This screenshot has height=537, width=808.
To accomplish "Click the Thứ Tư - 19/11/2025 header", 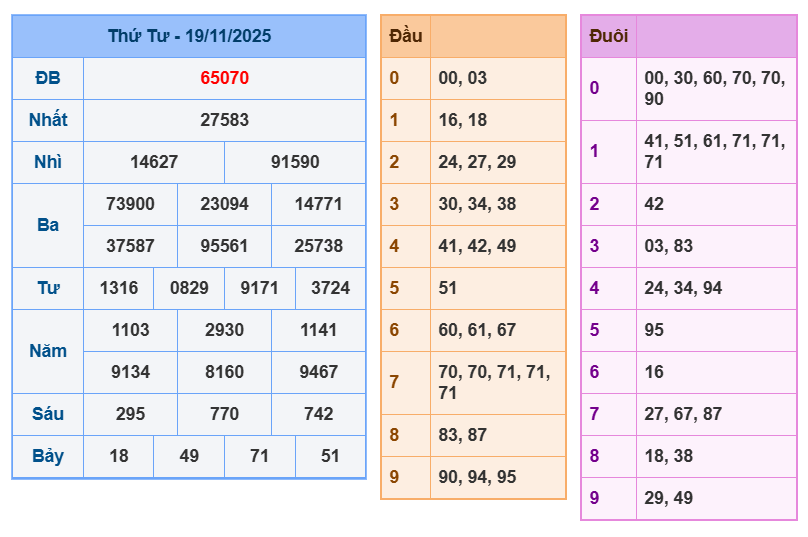I will point(189,36).
